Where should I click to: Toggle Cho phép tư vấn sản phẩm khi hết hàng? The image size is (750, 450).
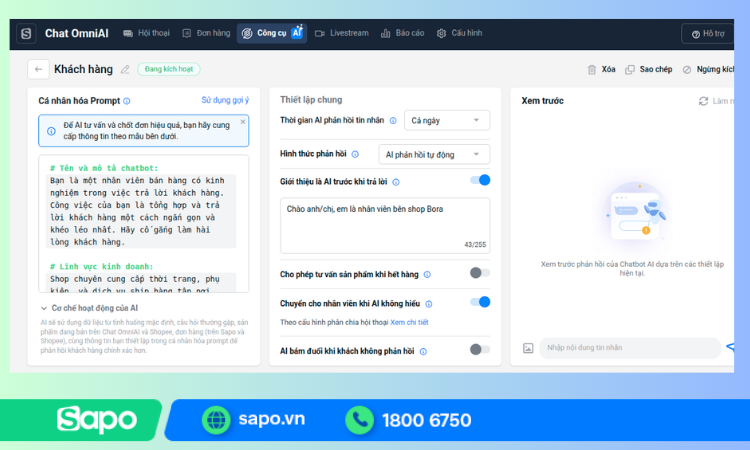480,273
